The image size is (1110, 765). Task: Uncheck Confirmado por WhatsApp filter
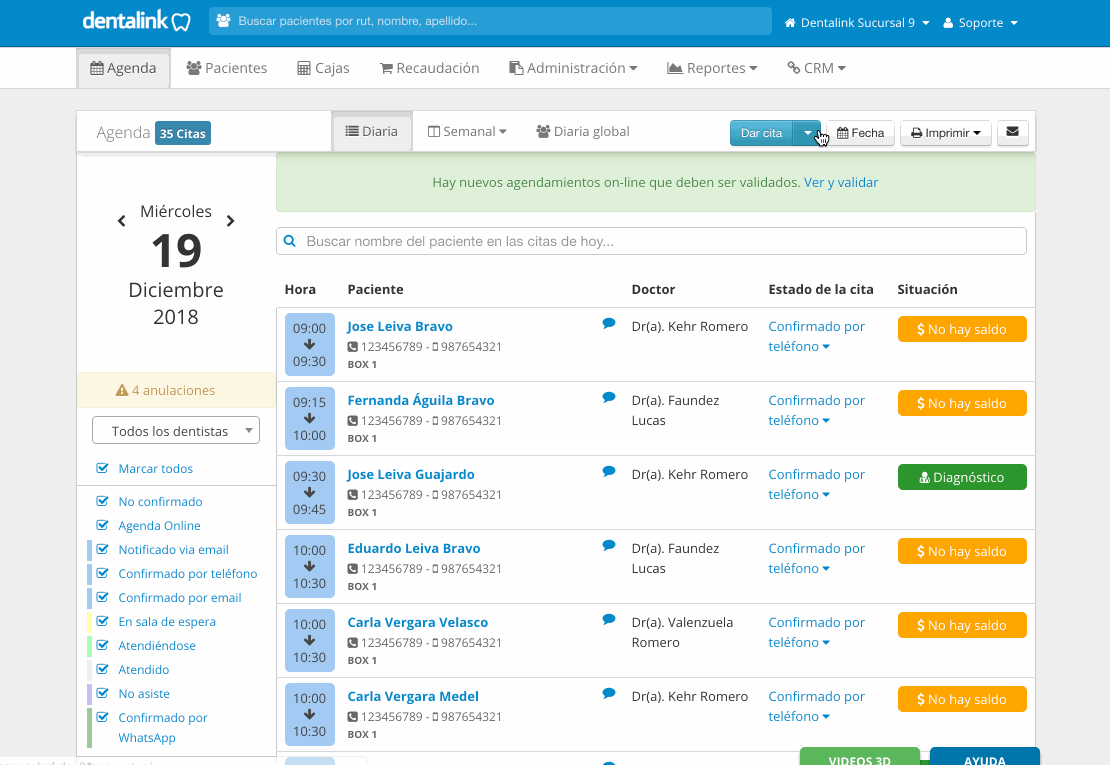103,718
